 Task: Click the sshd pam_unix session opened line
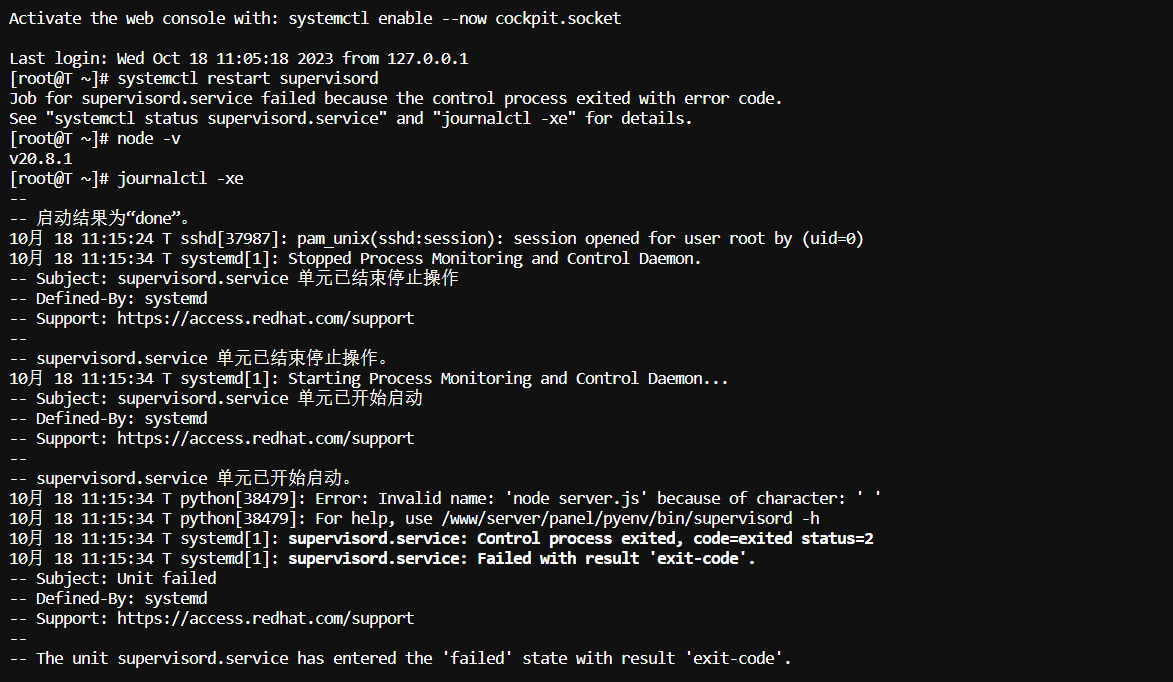pyautogui.click(x=436, y=239)
